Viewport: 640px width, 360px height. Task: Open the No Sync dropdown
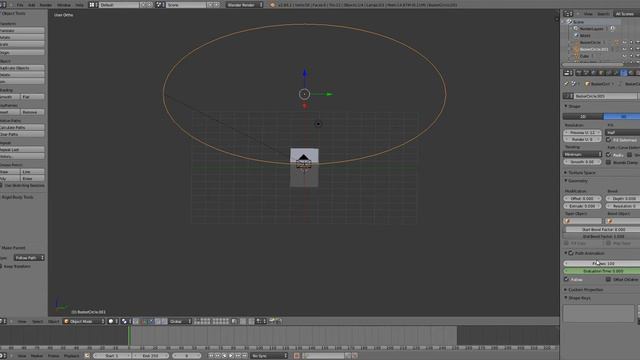[x=269, y=356]
